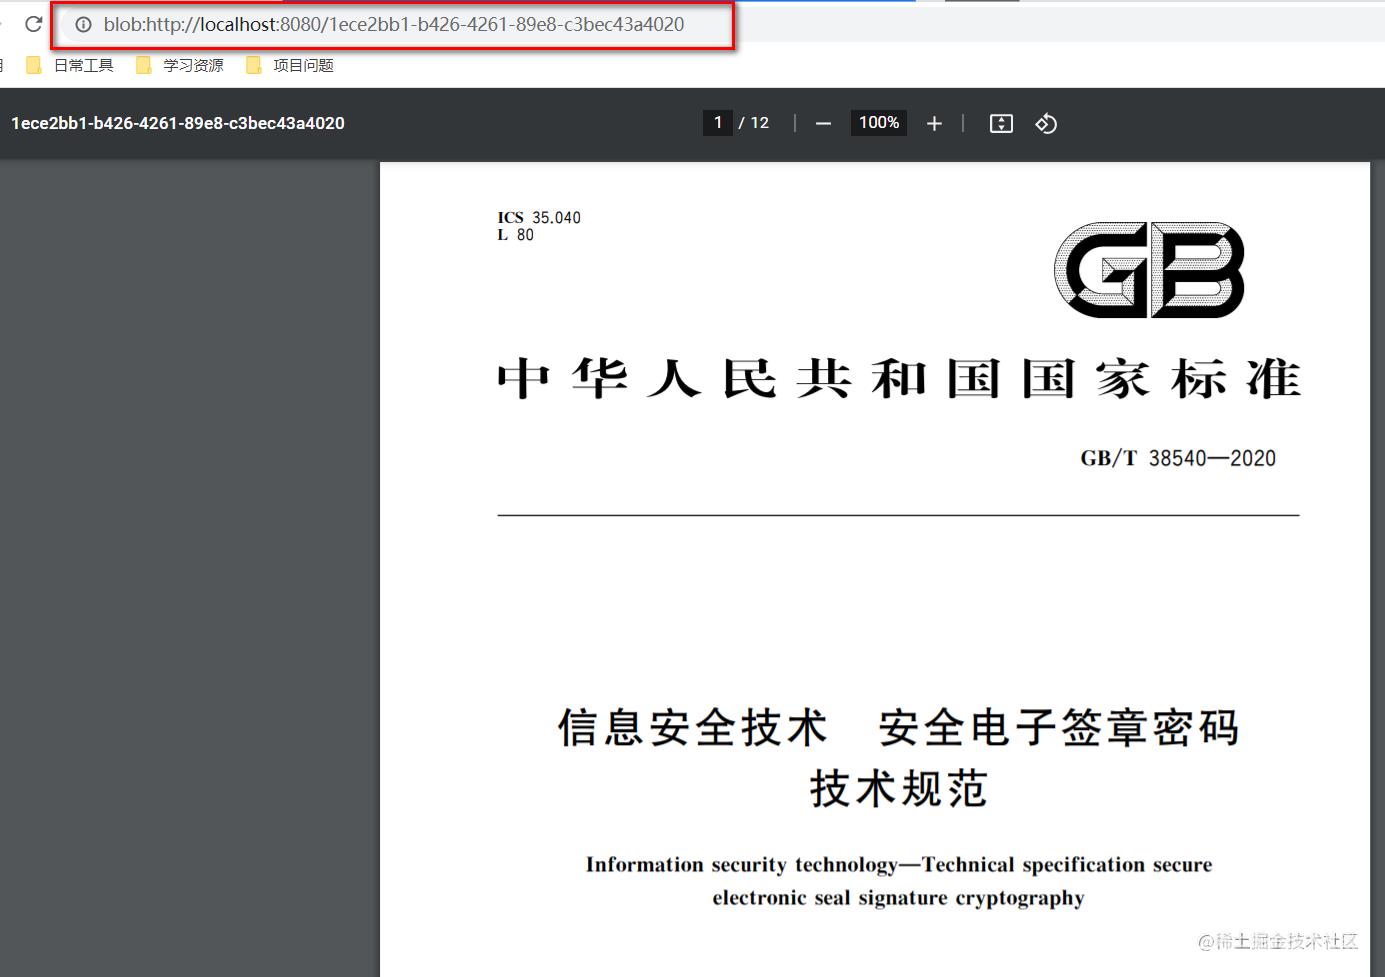
Task: Zoom out of the PDF
Action: click(x=823, y=123)
